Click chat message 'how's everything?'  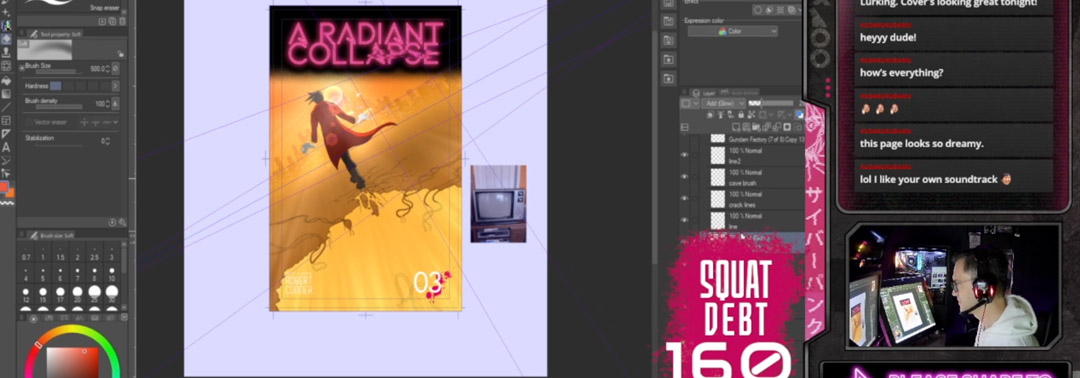902,72
